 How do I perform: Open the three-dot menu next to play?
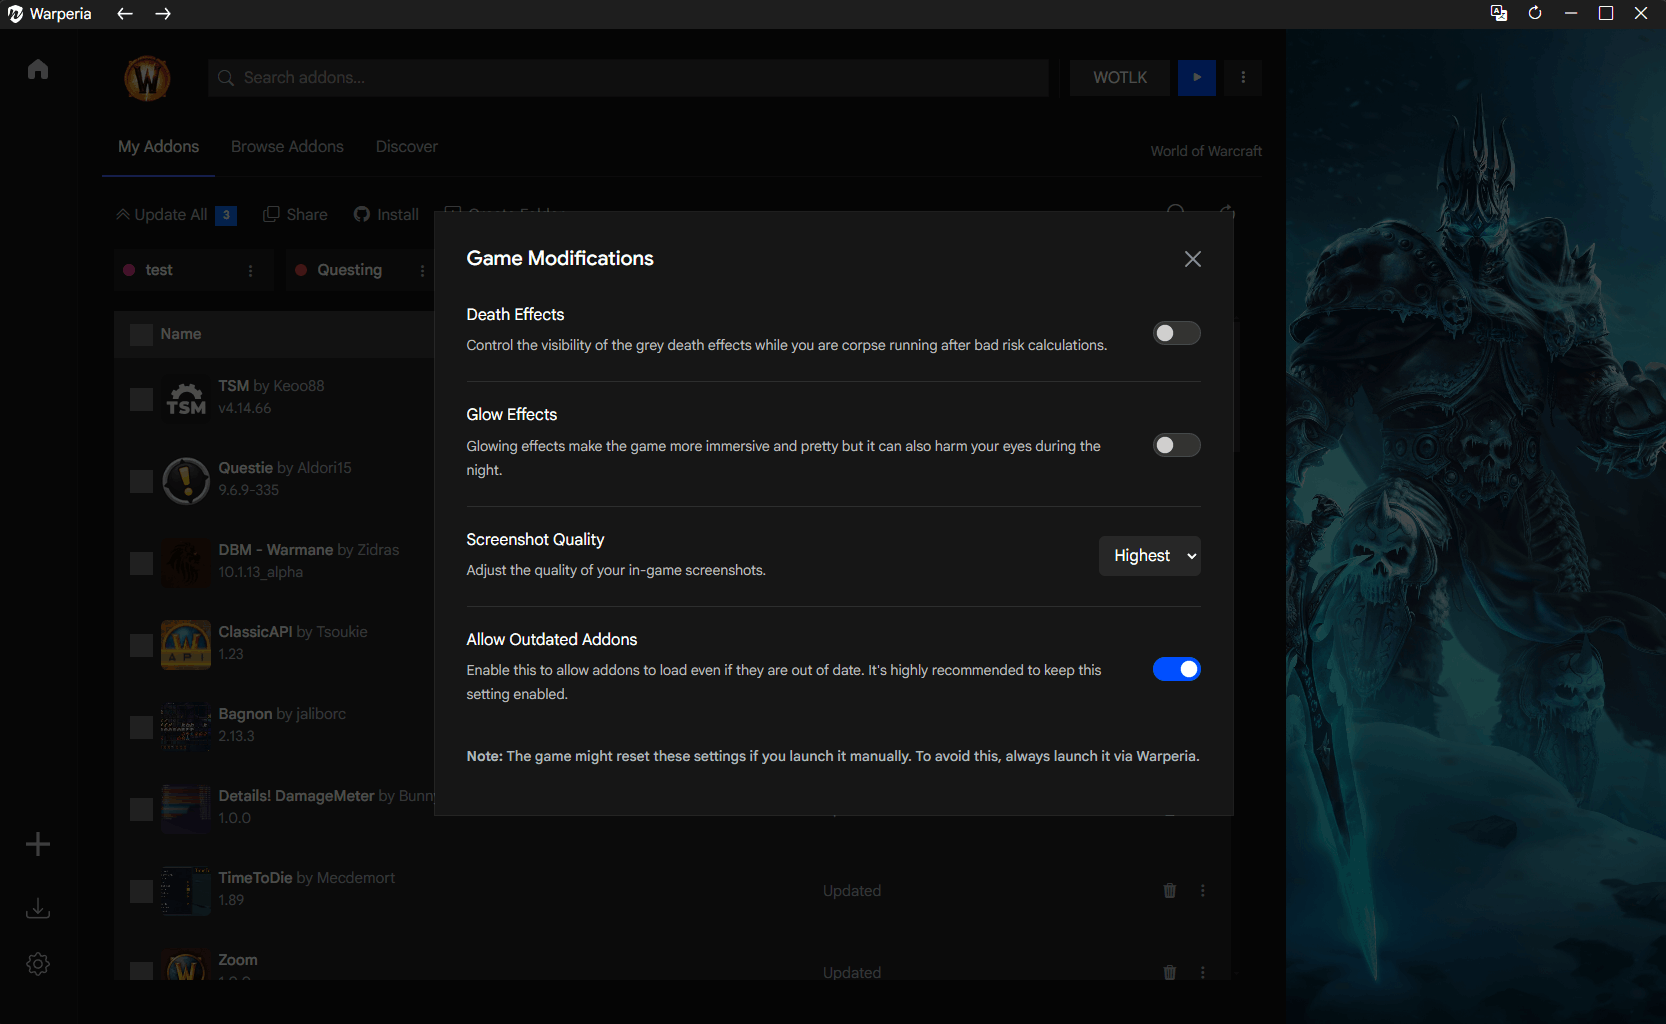(x=1243, y=78)
